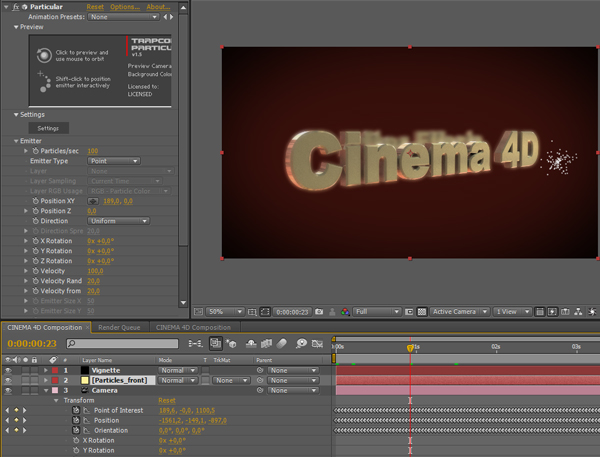Toggle pixel aspect ratio correction icon

click(540, 312)
